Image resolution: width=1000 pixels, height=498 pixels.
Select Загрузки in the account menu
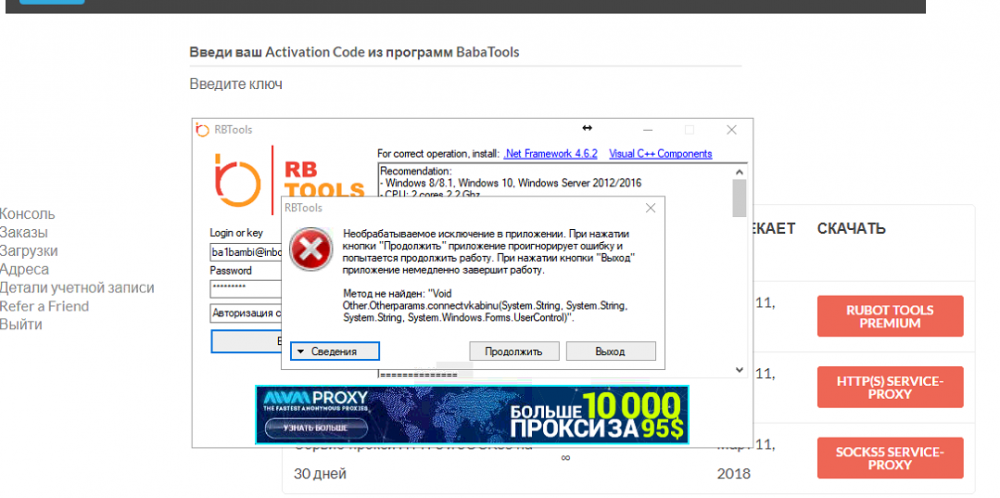point(29,251)
